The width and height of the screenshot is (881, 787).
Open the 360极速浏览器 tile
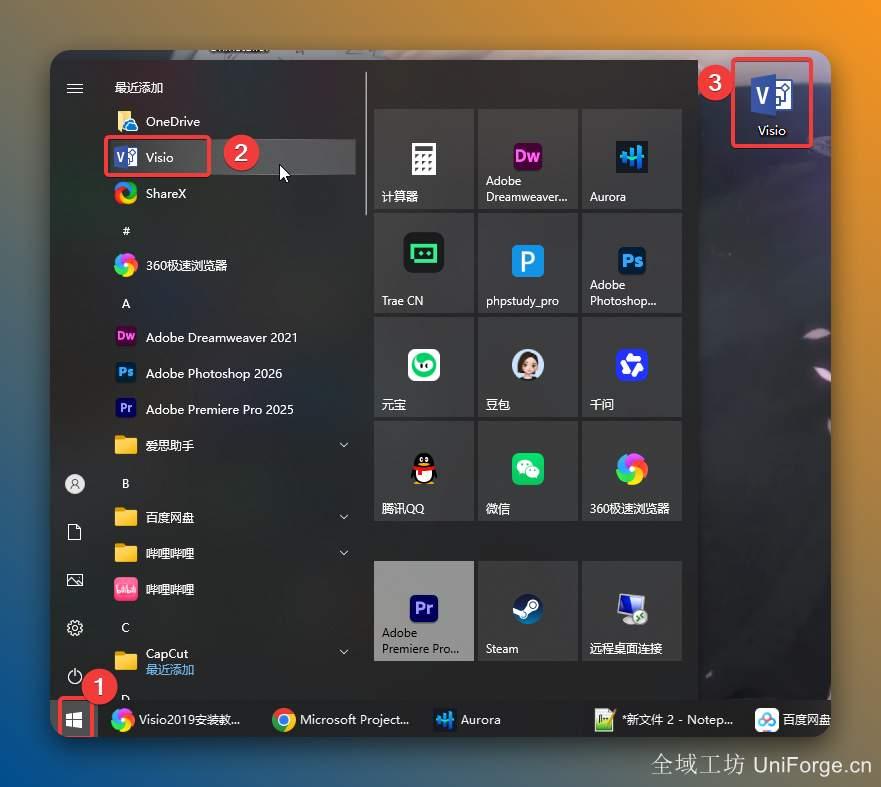(632, 471)
